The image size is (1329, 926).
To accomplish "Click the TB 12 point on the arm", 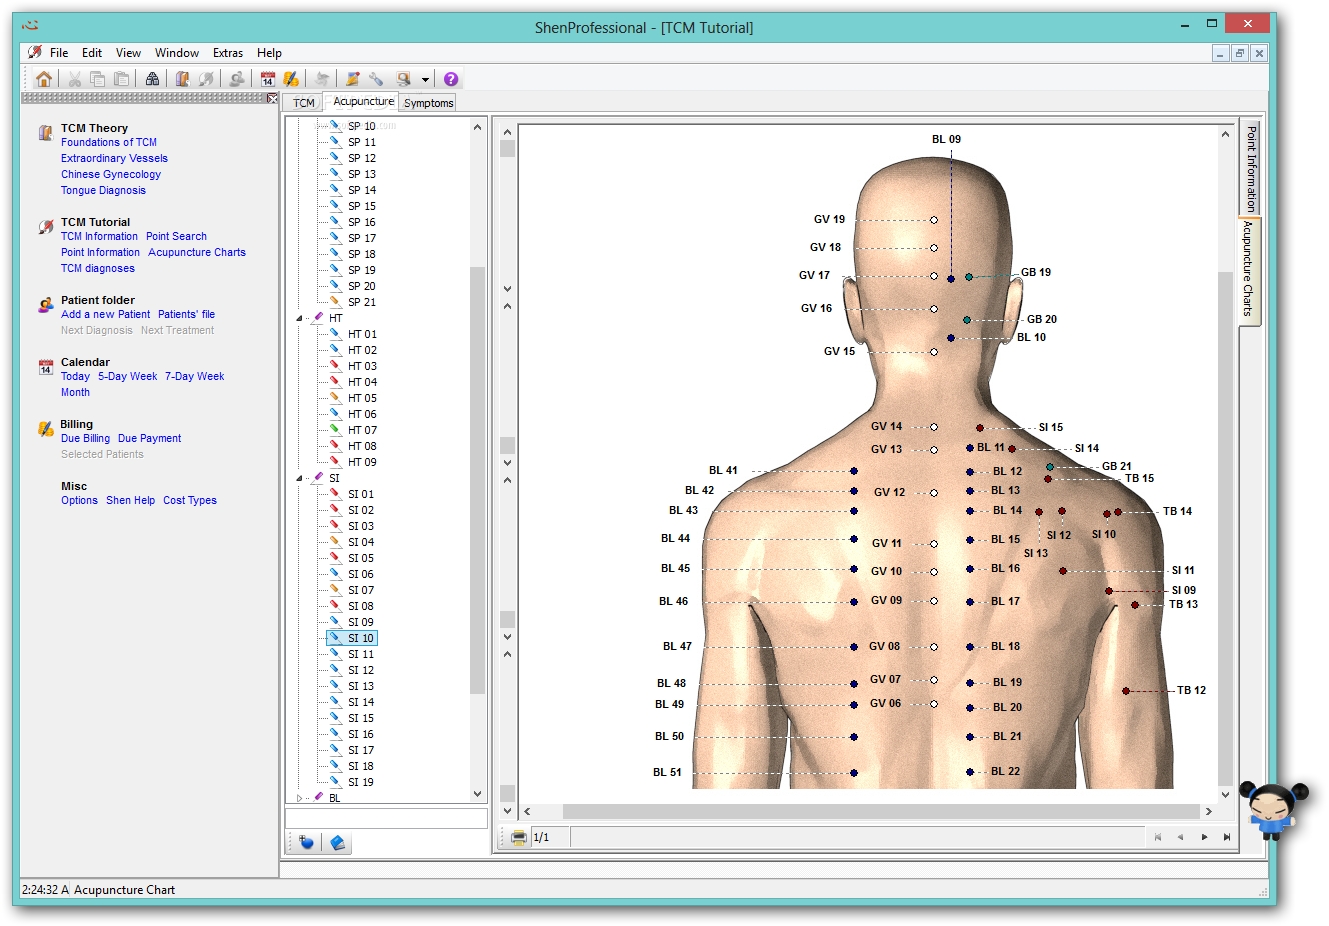I will pyautogui.click(x=1126, y=691).
